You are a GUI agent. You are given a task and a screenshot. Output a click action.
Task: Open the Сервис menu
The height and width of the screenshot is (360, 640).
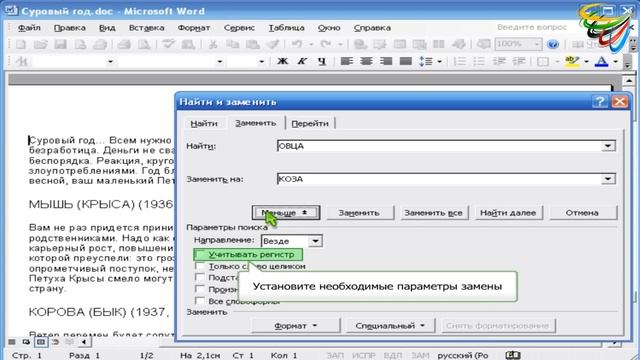tap(239, 28)
